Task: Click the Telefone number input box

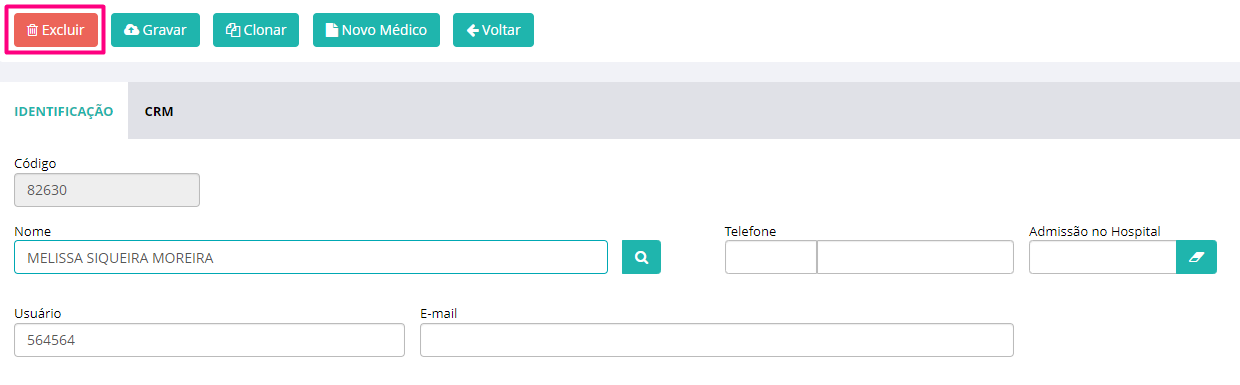Action: point(915,257)
